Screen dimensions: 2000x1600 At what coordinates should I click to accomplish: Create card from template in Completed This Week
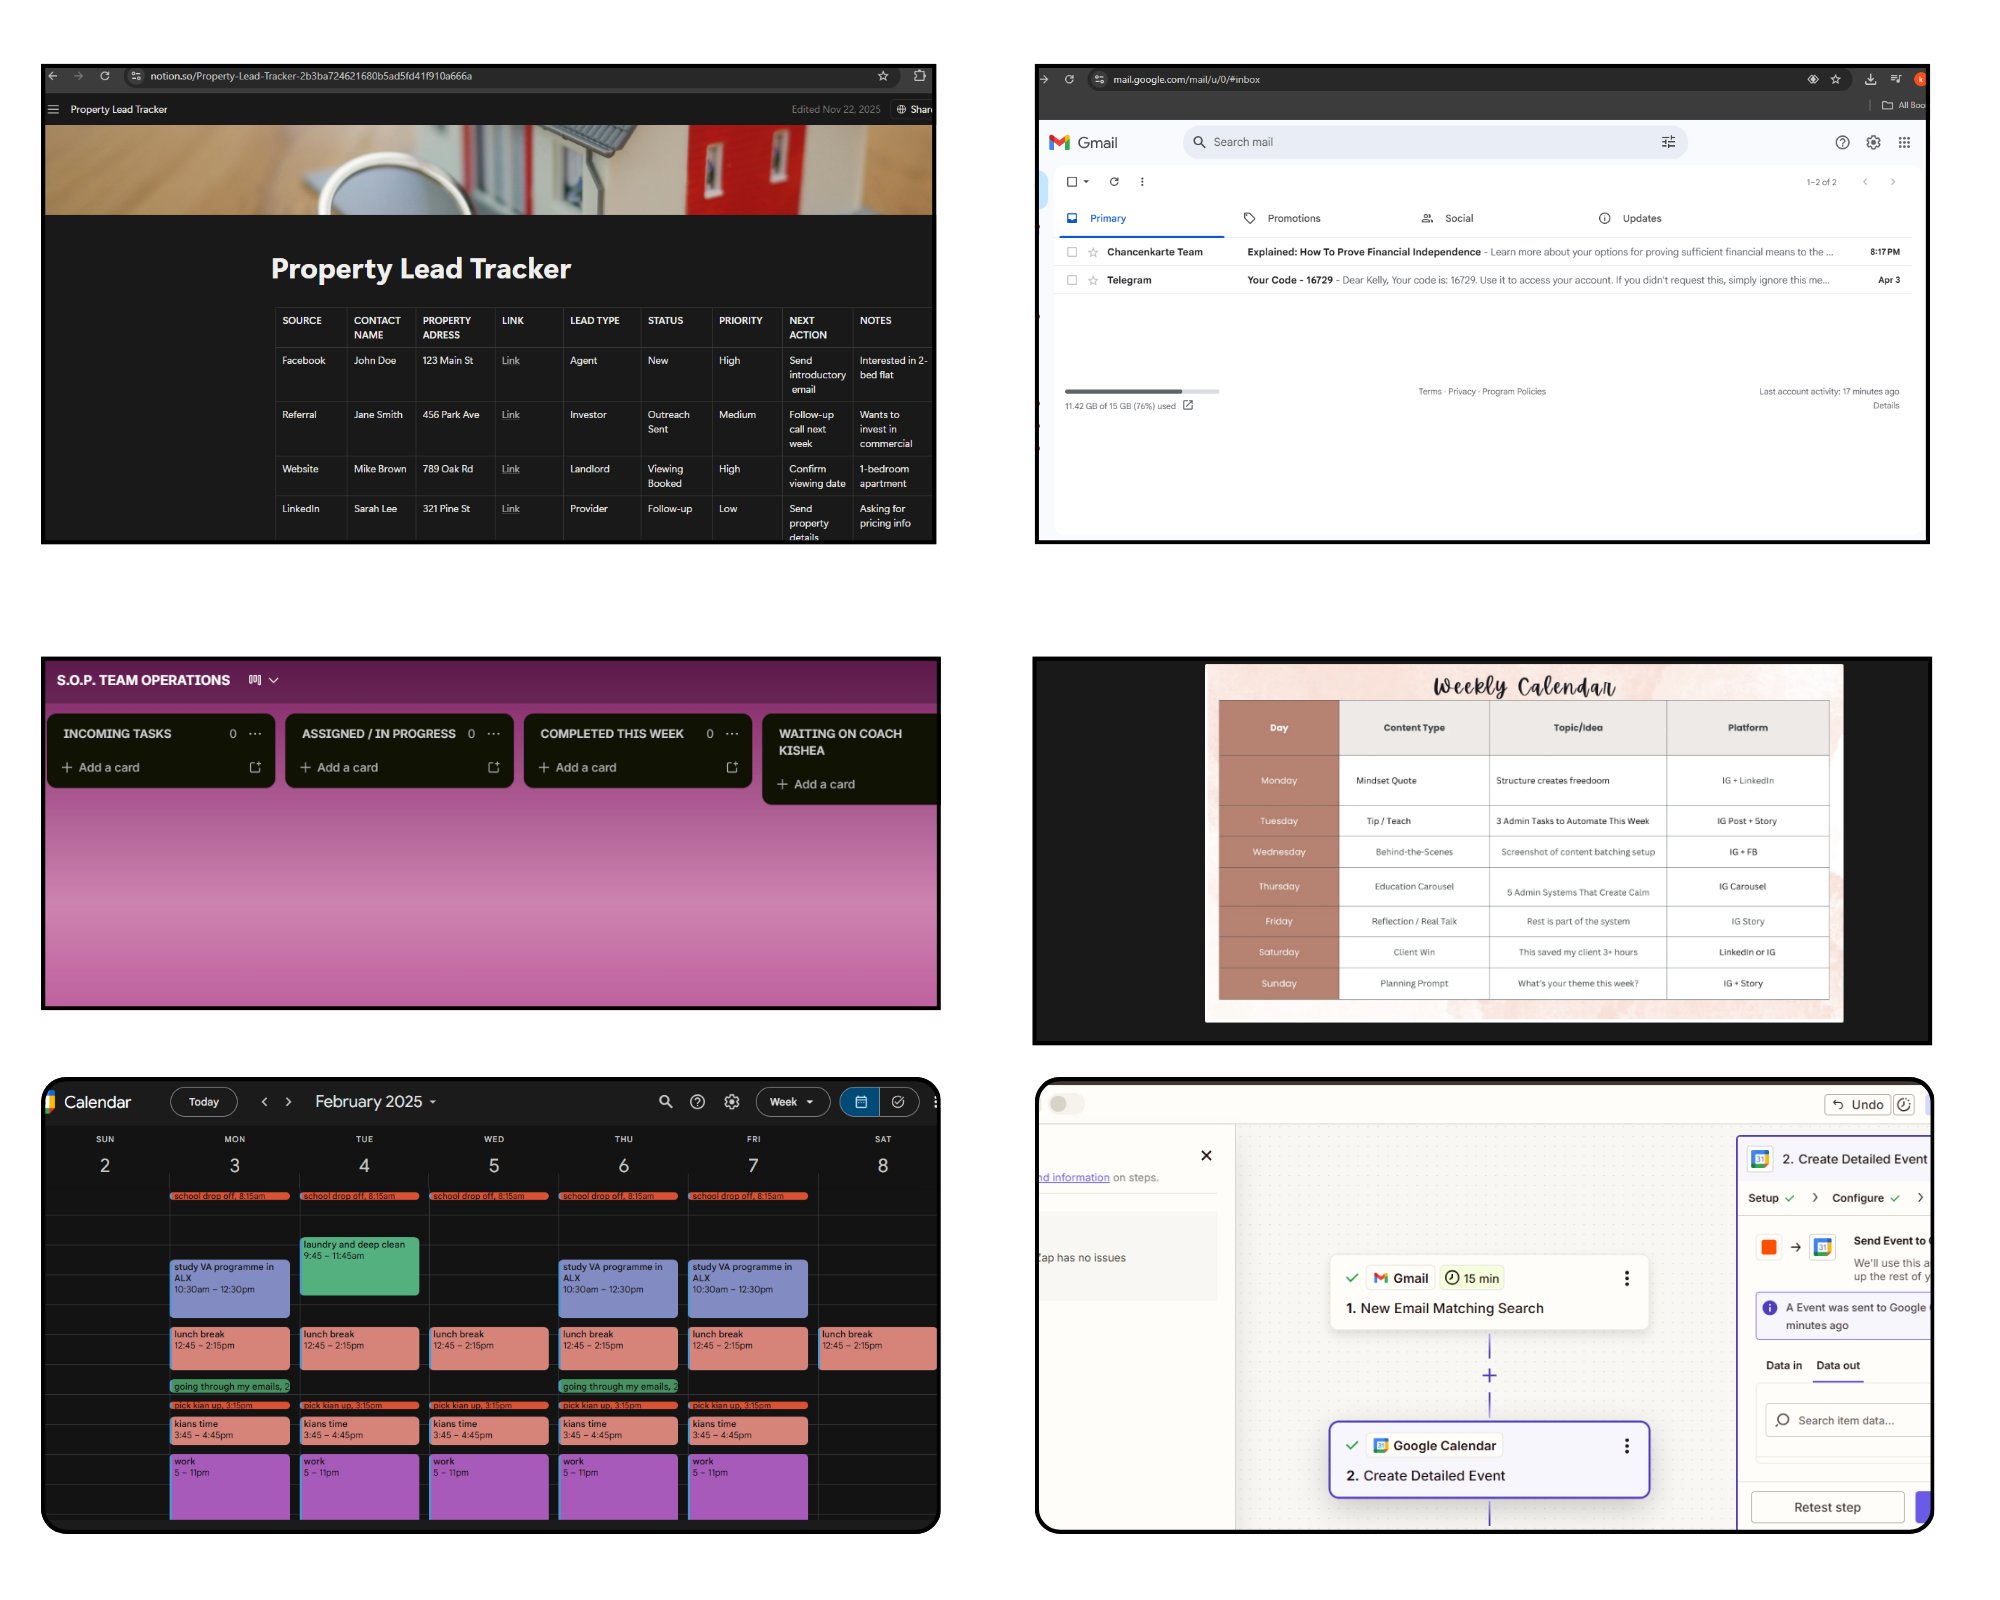[732, 767]
